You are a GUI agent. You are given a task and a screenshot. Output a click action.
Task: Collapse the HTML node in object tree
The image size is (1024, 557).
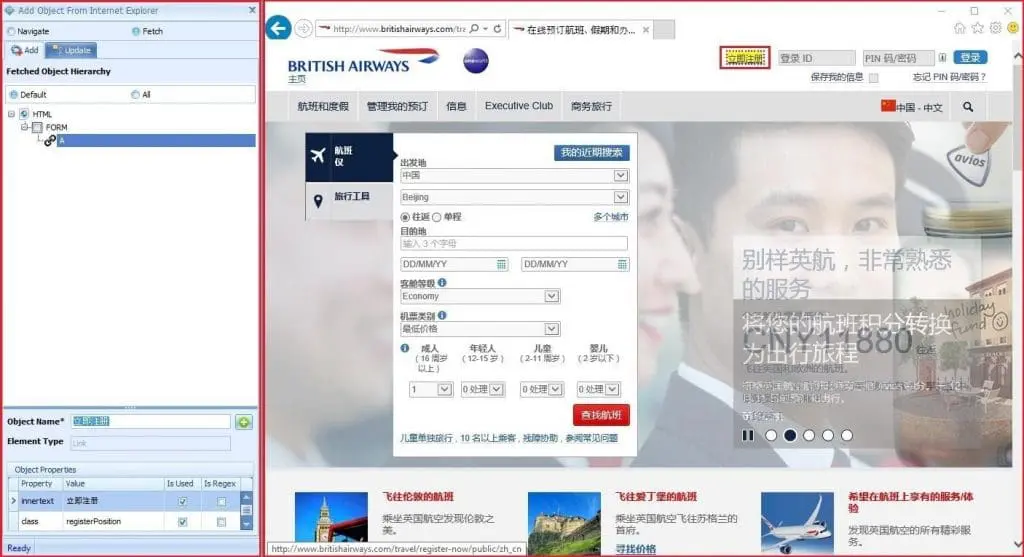[11, 114]
